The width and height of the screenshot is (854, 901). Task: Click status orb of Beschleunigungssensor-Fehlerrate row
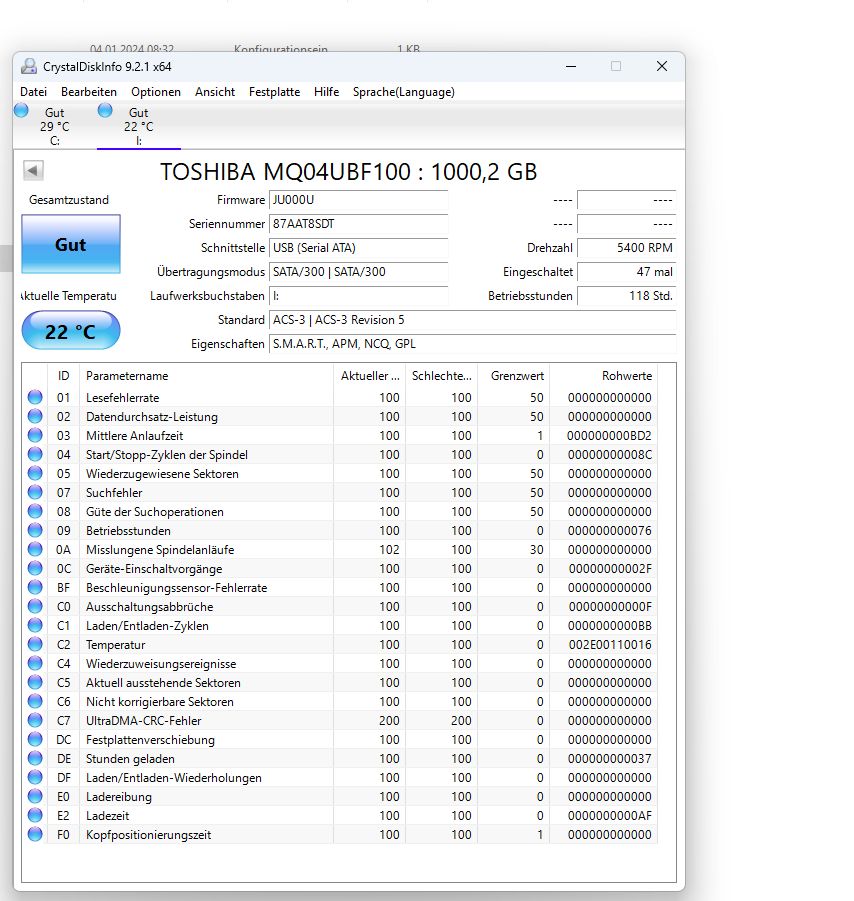(35, 587)
